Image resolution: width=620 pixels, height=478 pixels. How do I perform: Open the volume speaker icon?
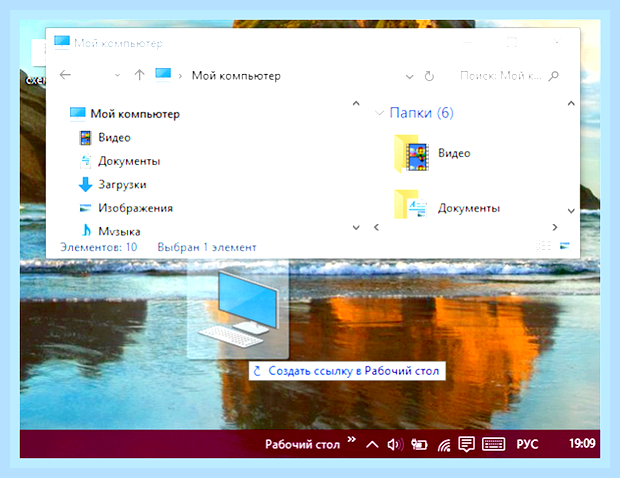coord(395,445)
